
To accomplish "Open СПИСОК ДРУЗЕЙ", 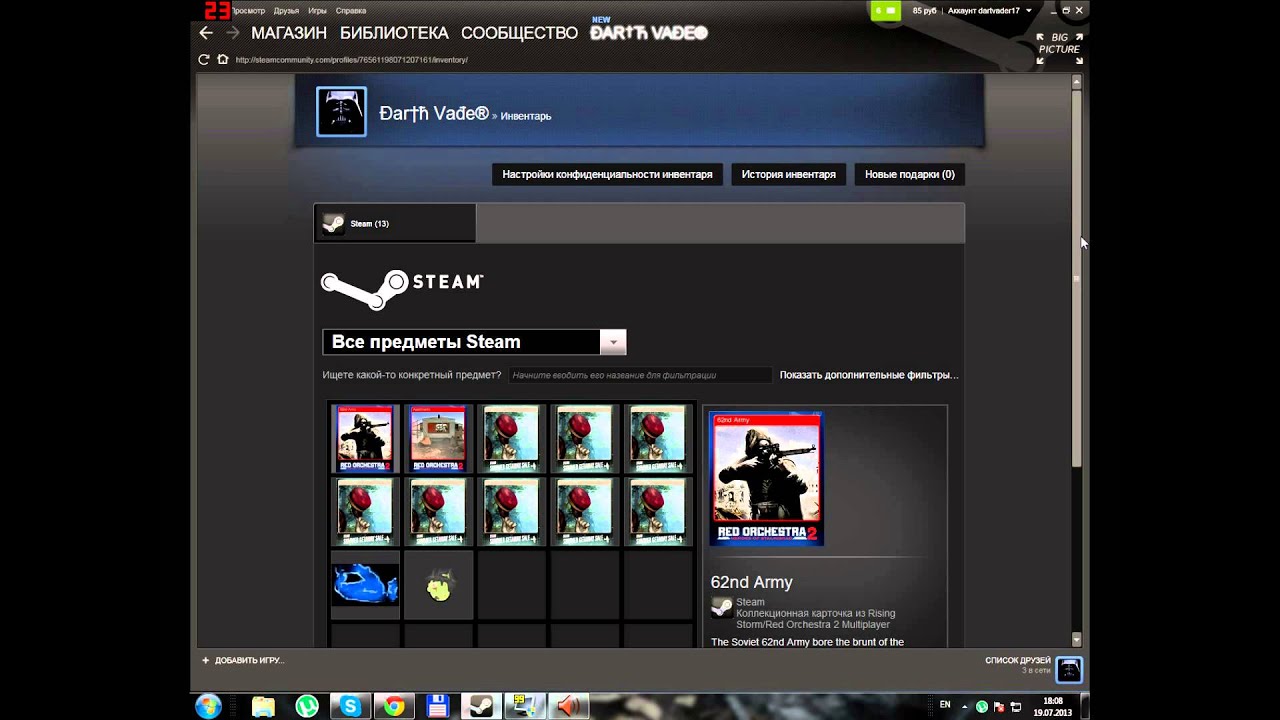I will tap(1018, 660).
